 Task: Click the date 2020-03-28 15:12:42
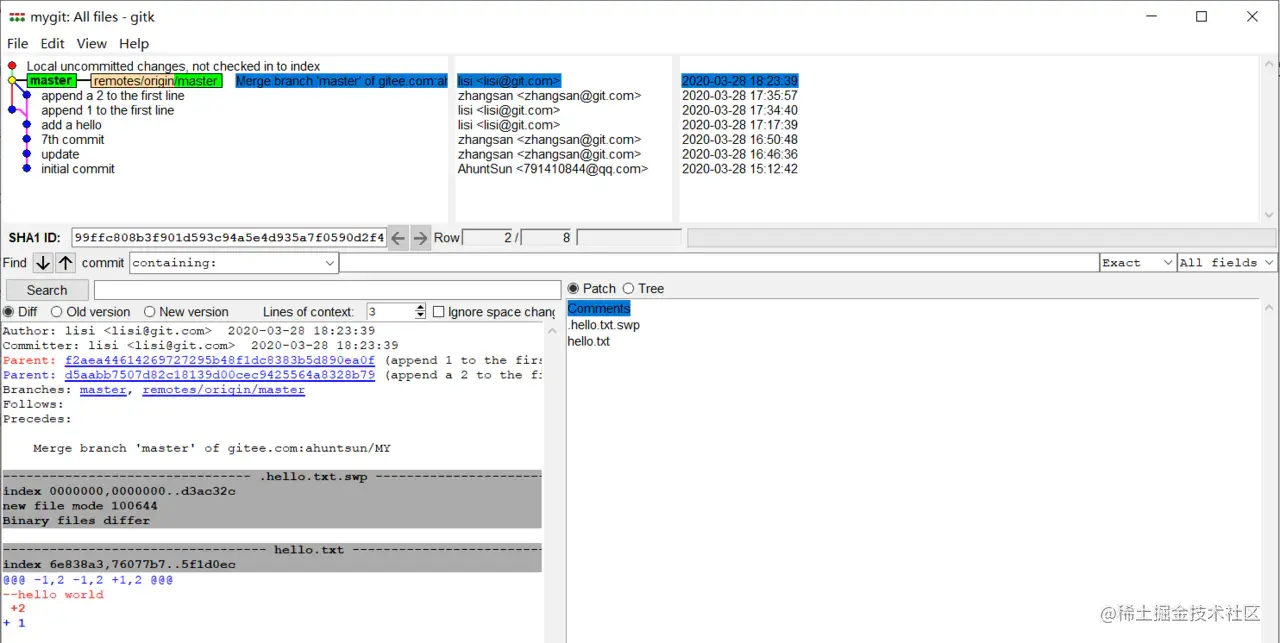tap(740, 169)
